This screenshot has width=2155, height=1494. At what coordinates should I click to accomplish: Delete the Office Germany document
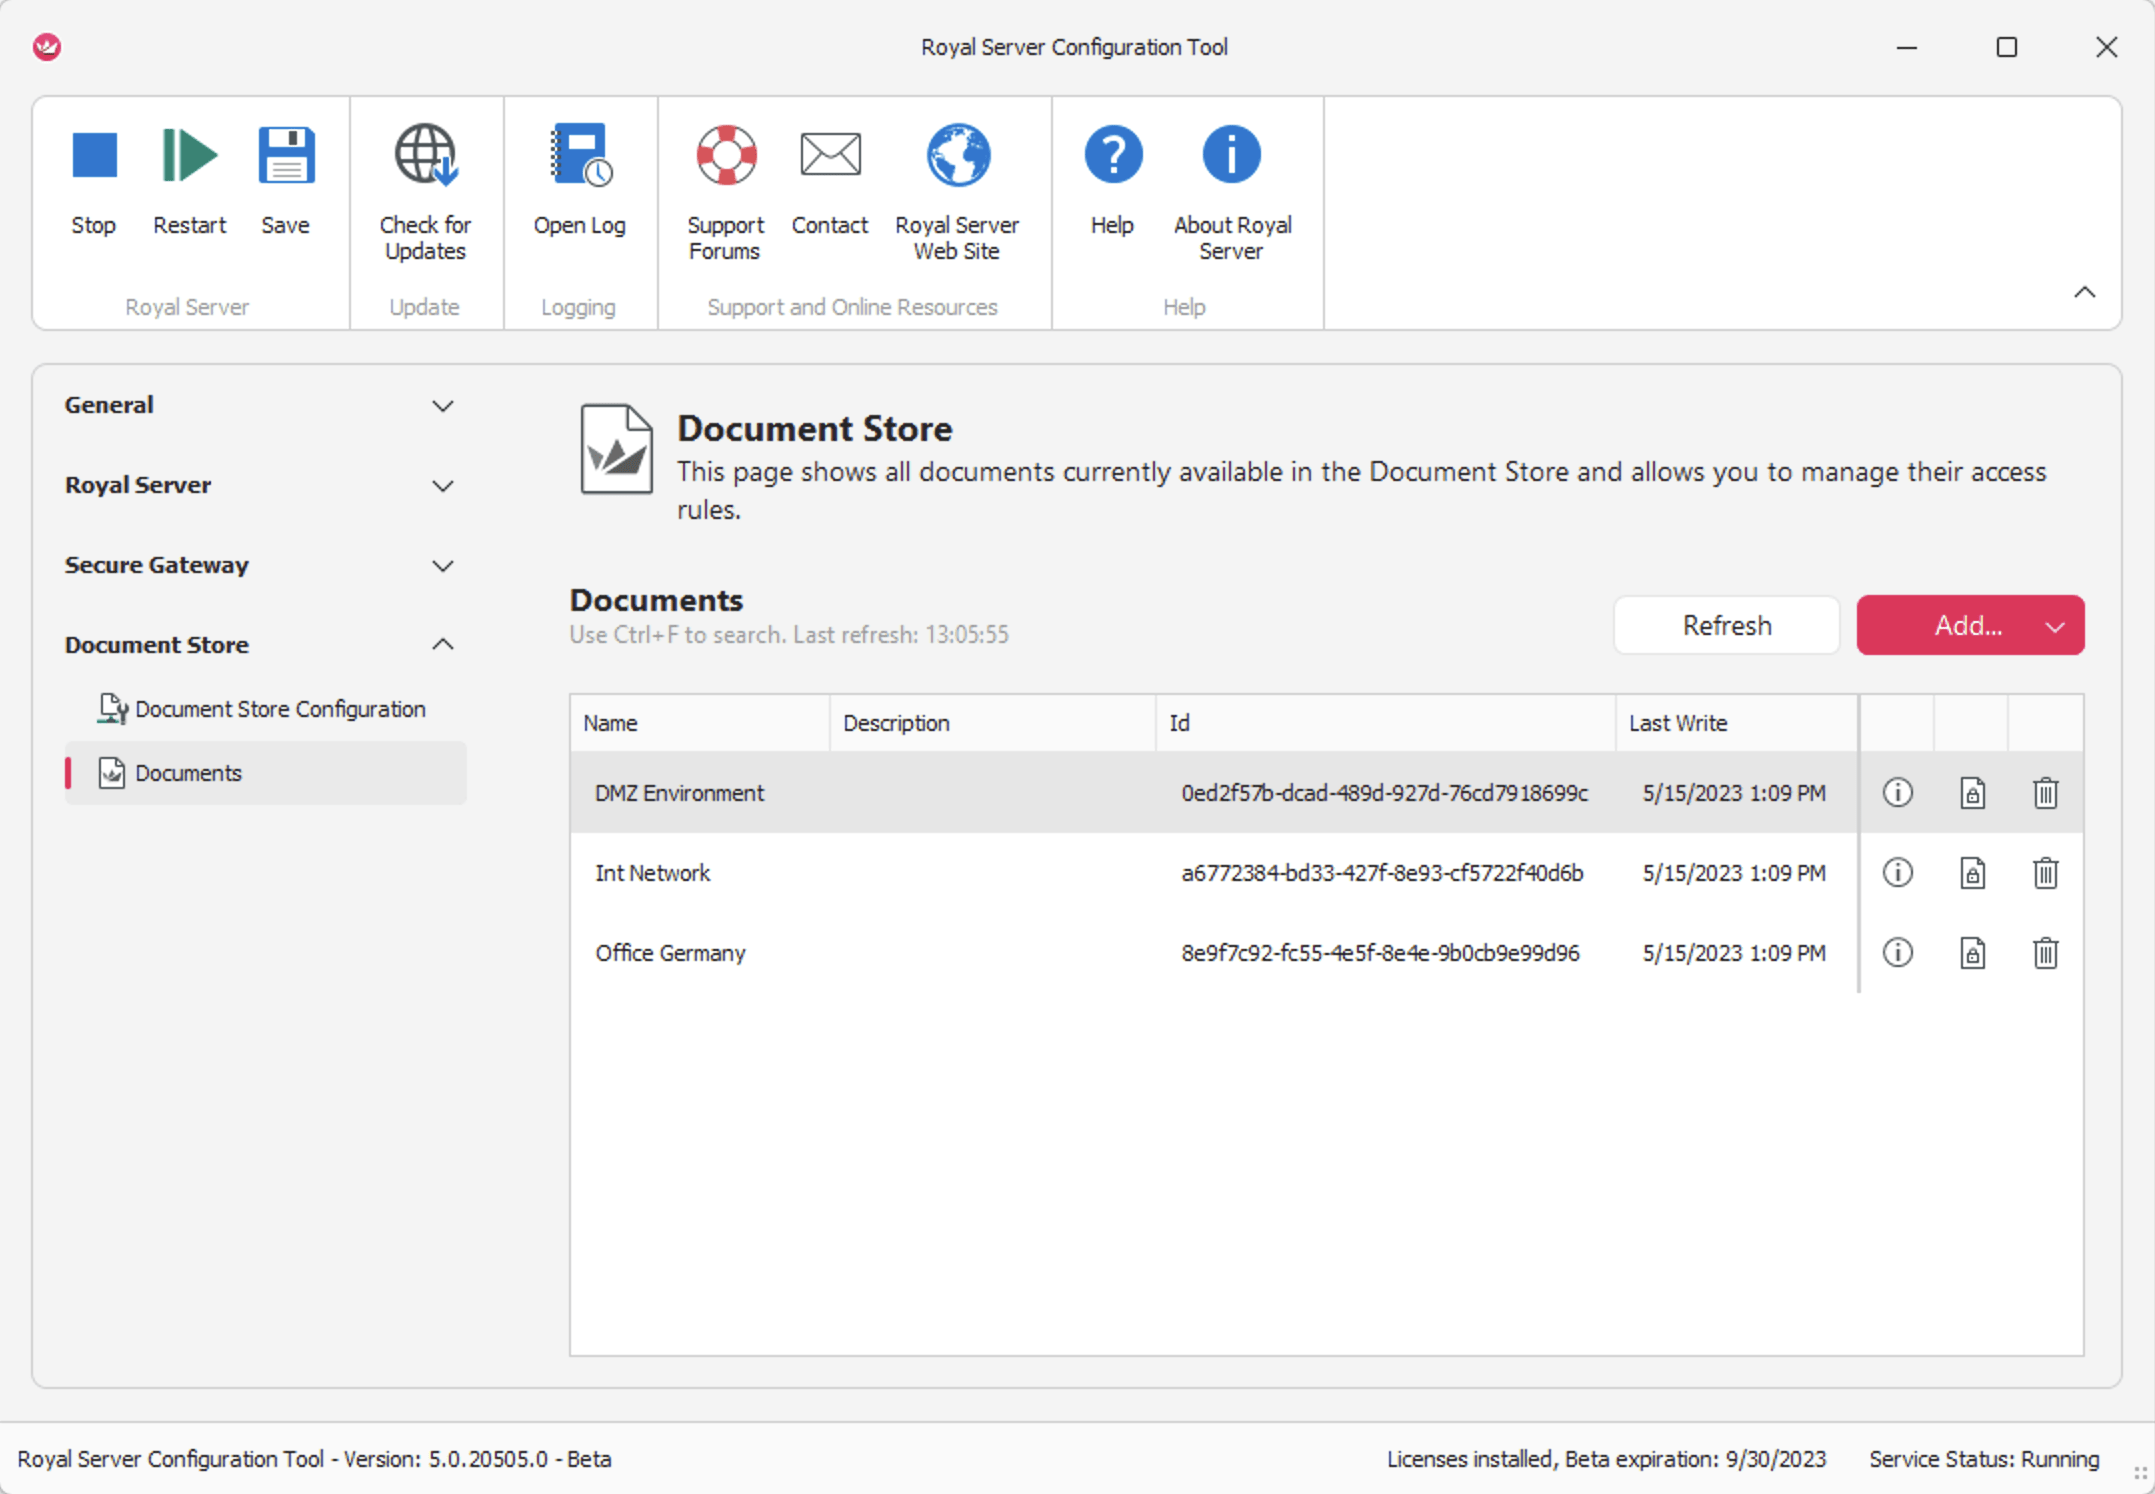[2046, 953]
